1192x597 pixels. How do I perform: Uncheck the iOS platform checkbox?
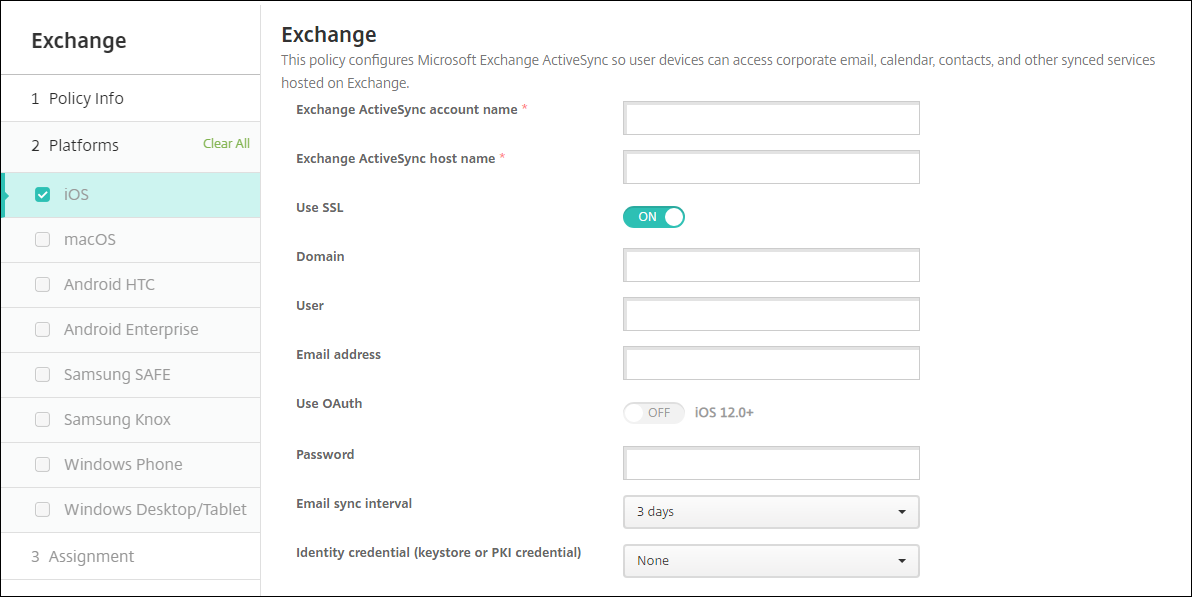[43, 195]
